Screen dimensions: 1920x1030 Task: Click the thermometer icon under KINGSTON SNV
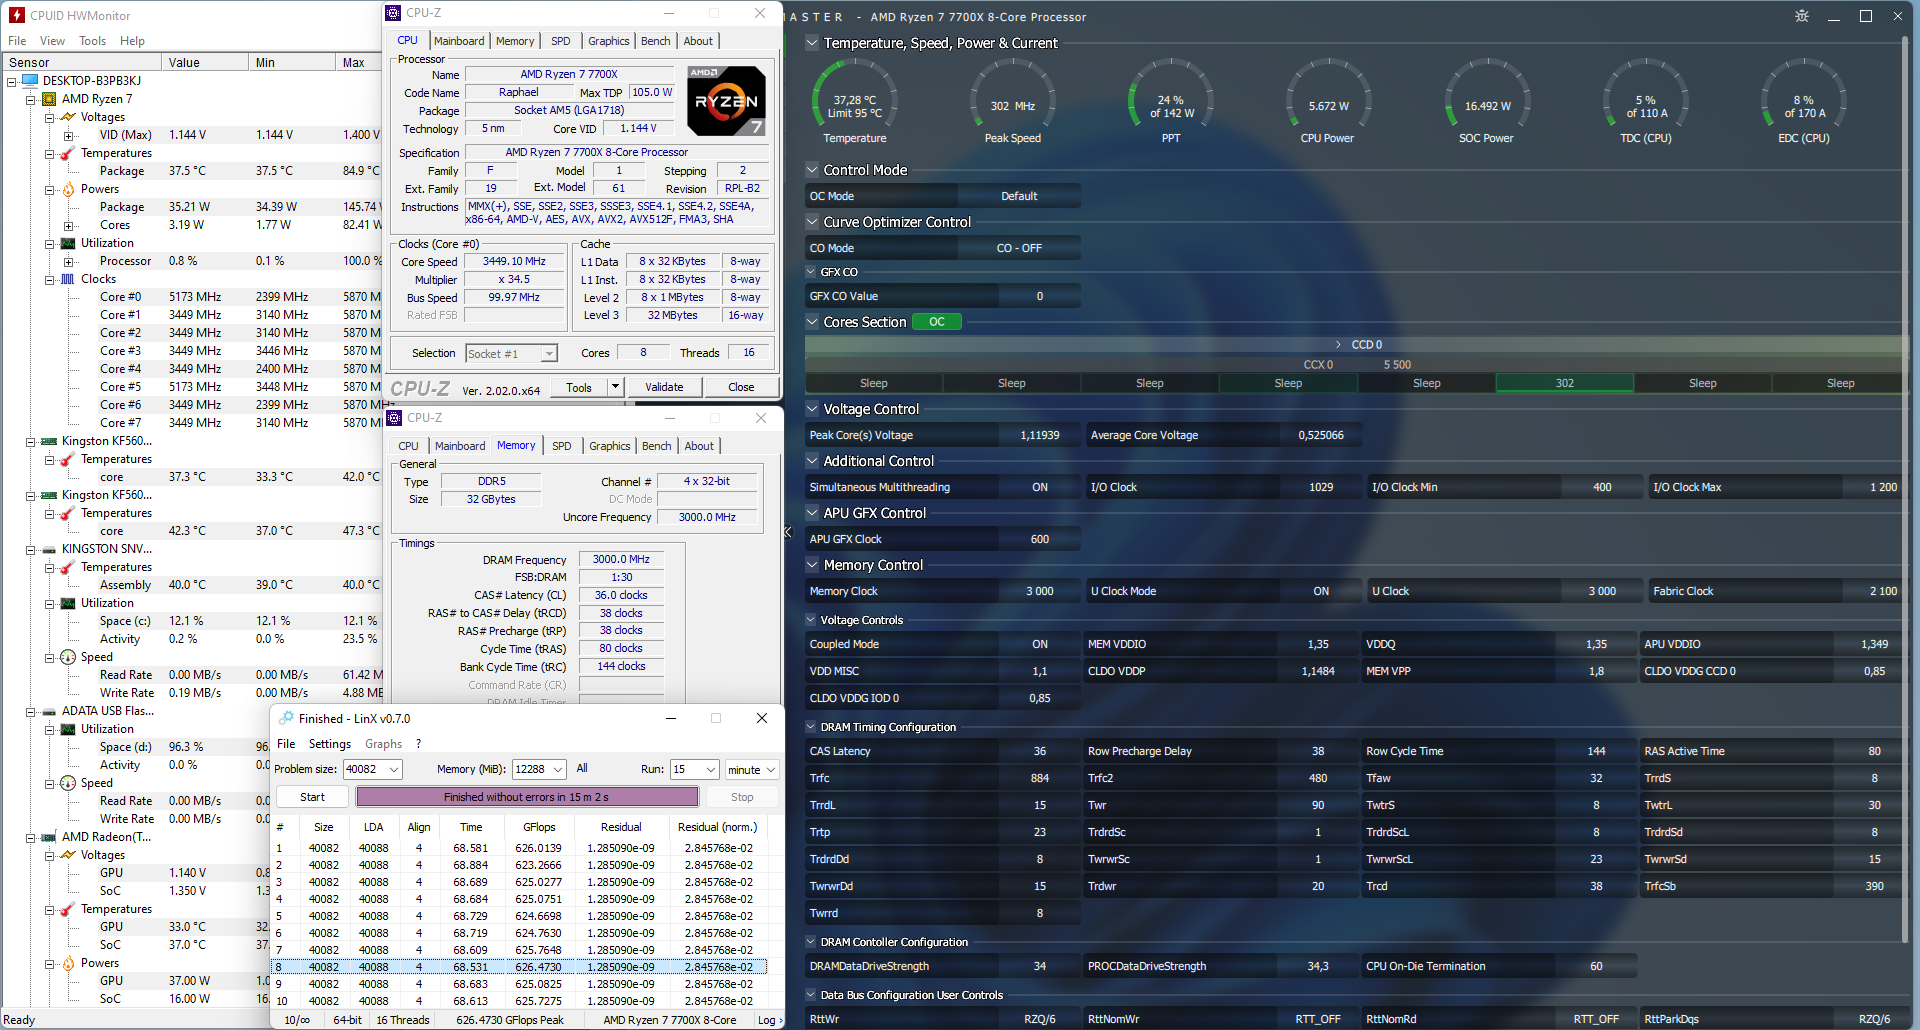coord(68,567)
